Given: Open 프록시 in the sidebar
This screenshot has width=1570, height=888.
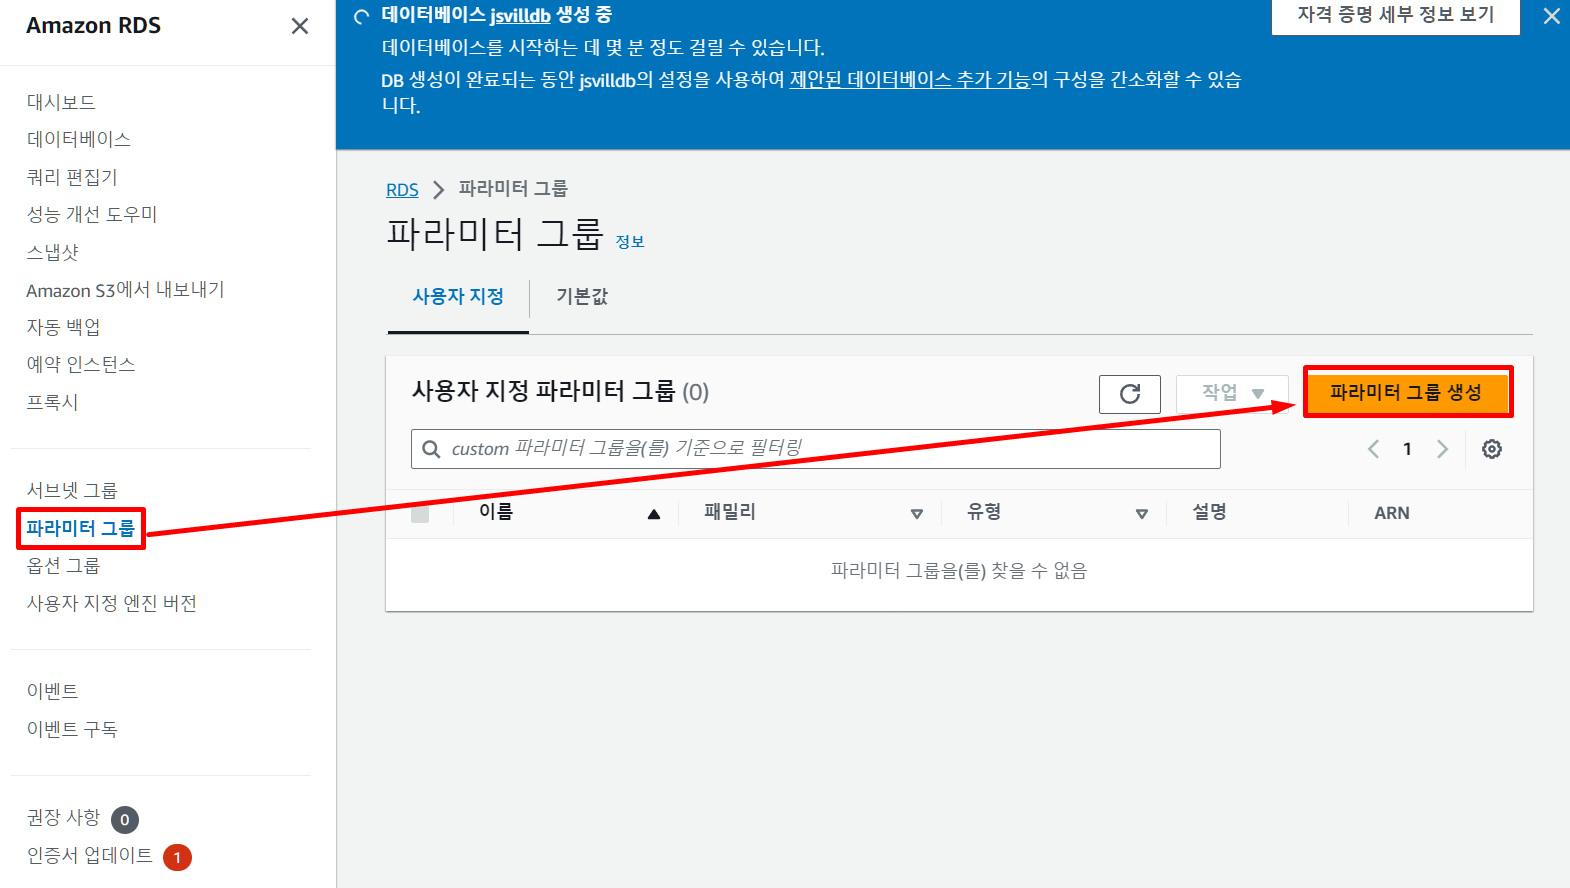Looking at the screenshot, I should pos(52,402).
